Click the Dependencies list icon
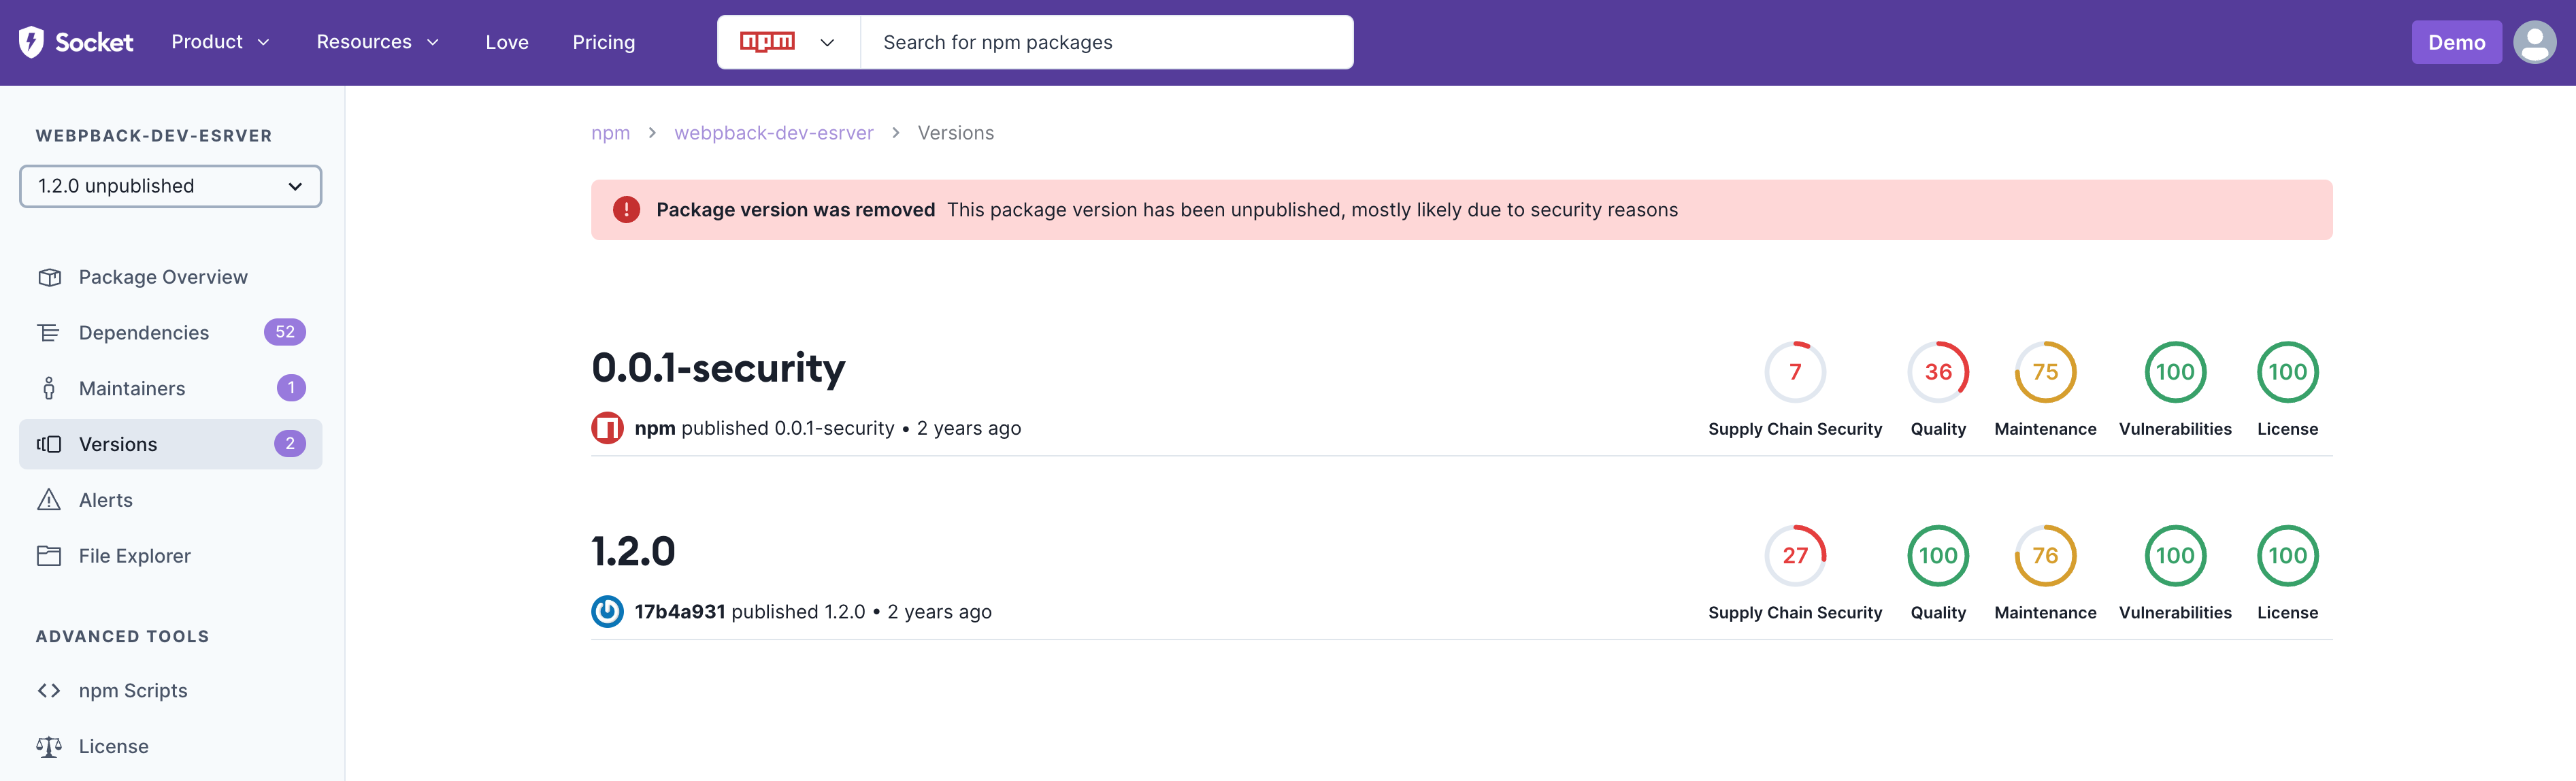Viewport: 2576px width, 781px height. 49,333
